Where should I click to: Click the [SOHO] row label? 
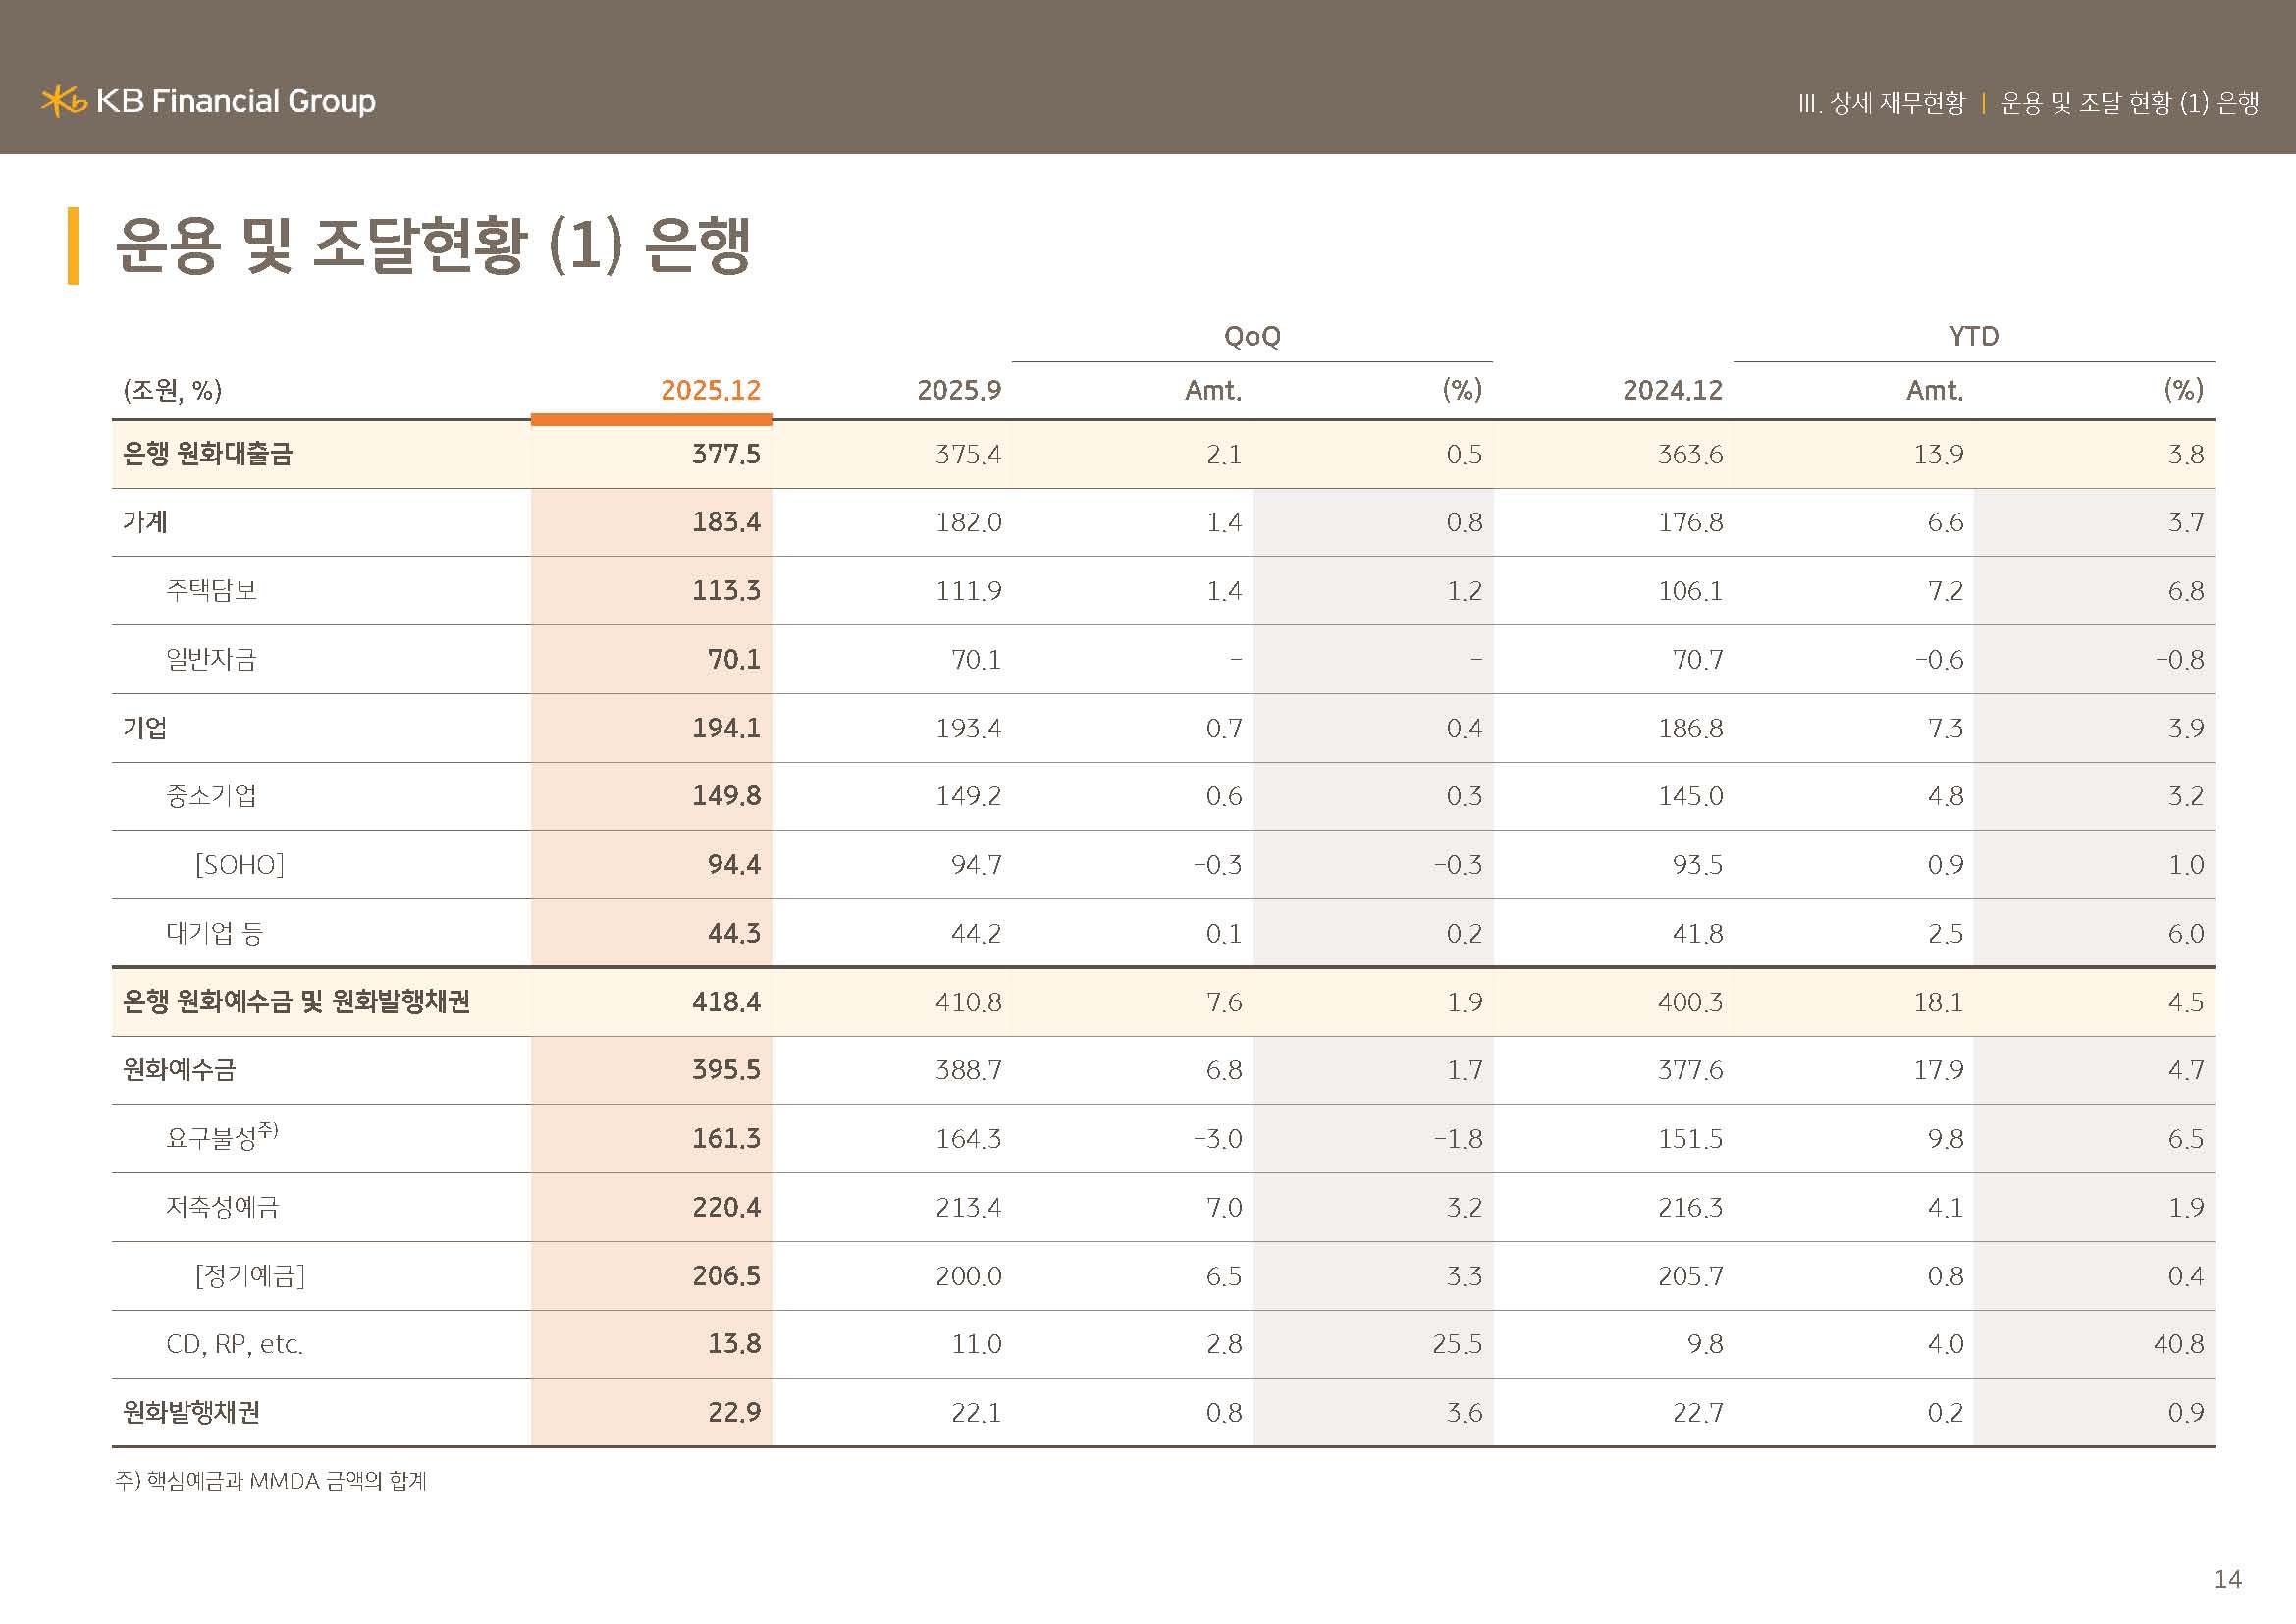pos(240,864)
